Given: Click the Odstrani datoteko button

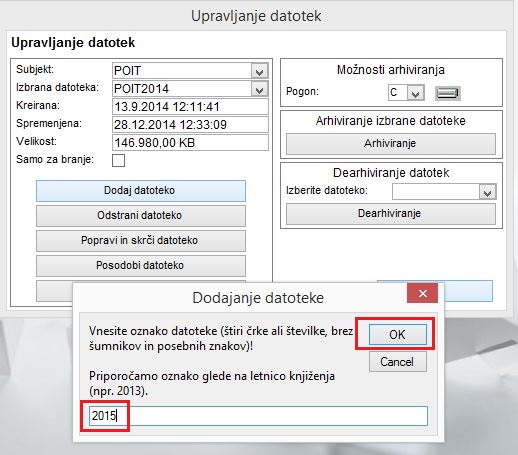Looking at the screenshot, I should 141,215.
